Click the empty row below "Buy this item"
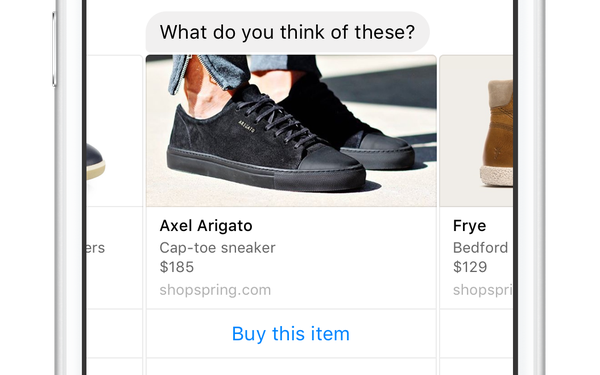This screenshot has height=375, width=600. point(291,367)
